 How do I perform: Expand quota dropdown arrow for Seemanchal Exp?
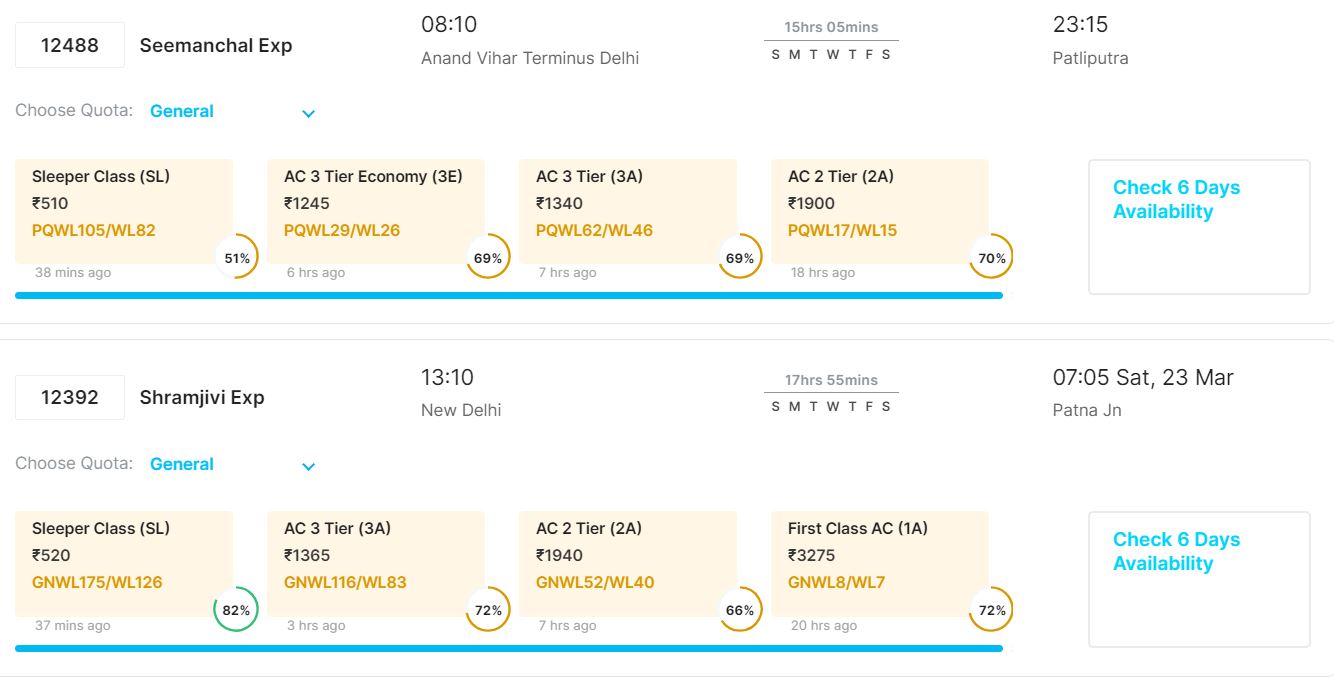click(x=309, y=114)
